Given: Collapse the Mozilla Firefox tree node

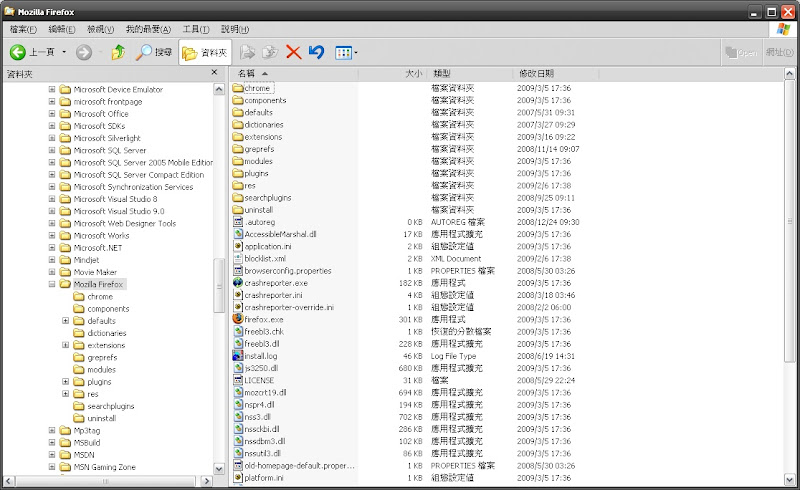Looking at the screenshot, I should coord(52,284).
